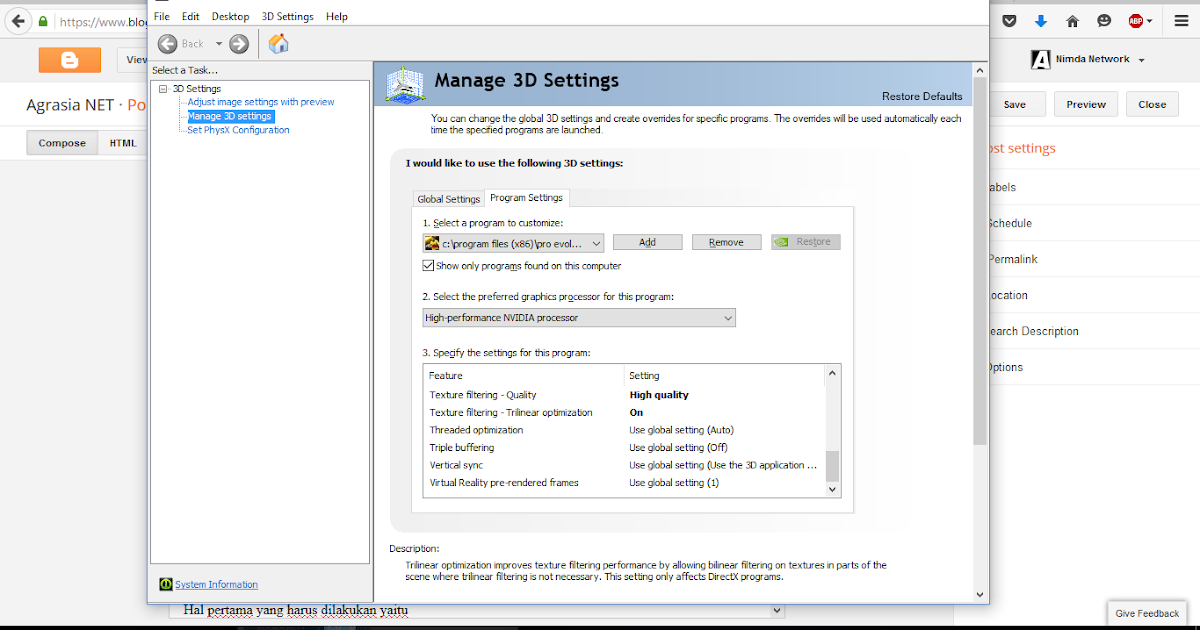This screenshot has height=630, width=1200.
Task: Click the program icon in program selector
Action: point(432,242)
